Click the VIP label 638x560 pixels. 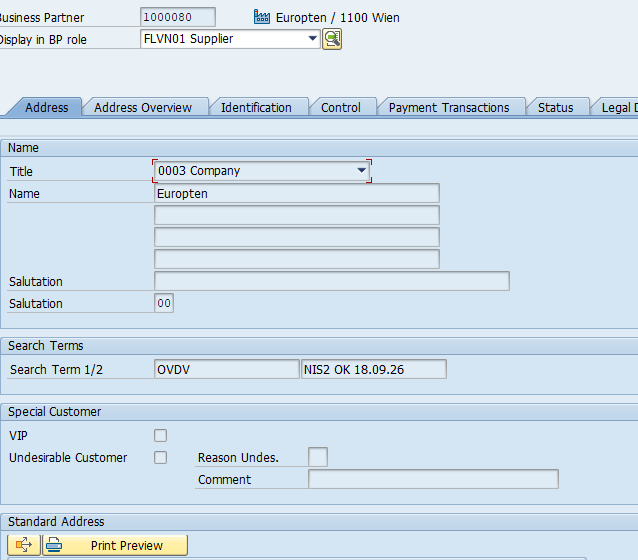tap(18, 435)
